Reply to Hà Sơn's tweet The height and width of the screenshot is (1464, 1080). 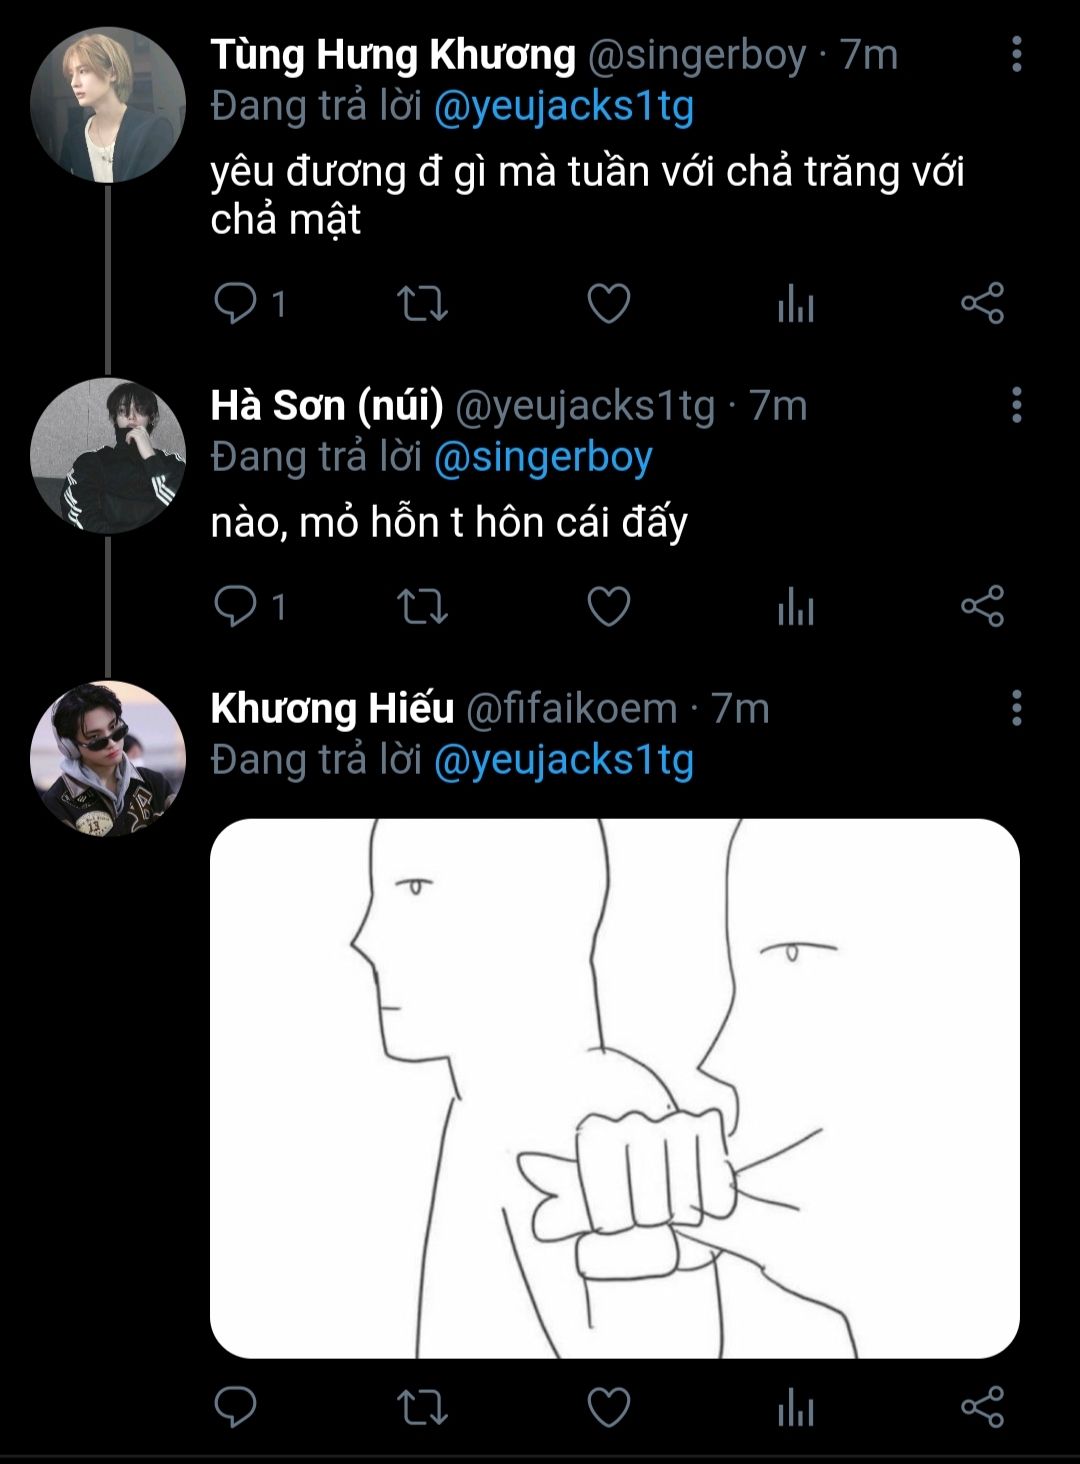tap(236, 606)
